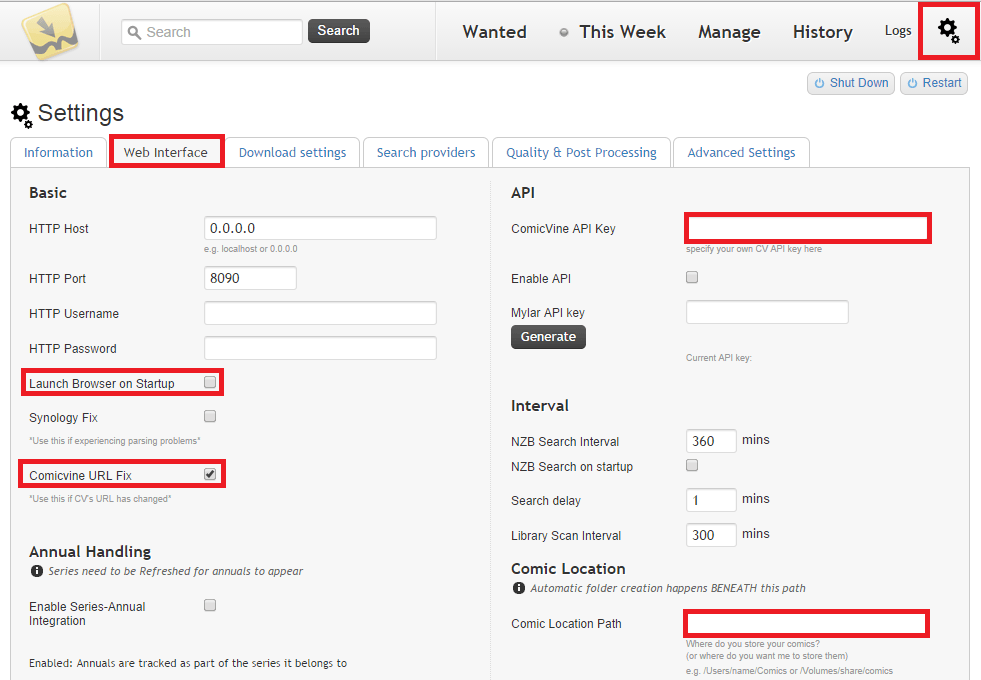This screenshot has height=680, width=981.
Task: Click the ComicVine API Key field
Action: point(807,228)
